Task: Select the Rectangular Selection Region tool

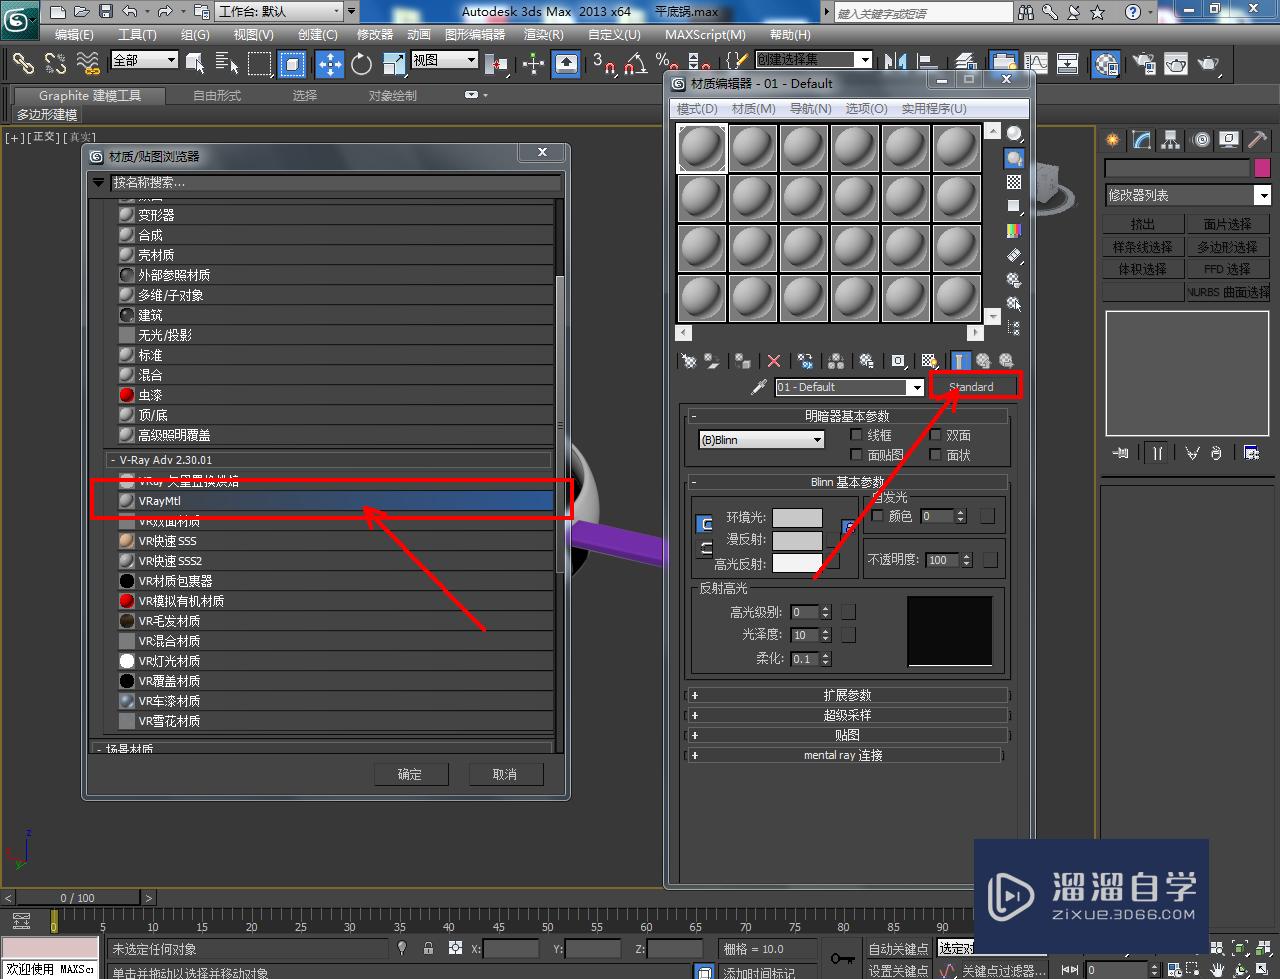Action: click(x=259, y=64)
